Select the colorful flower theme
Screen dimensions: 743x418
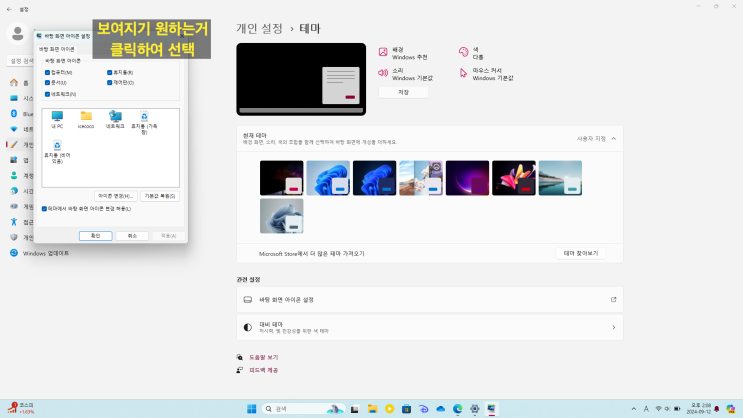coord(514,178)
